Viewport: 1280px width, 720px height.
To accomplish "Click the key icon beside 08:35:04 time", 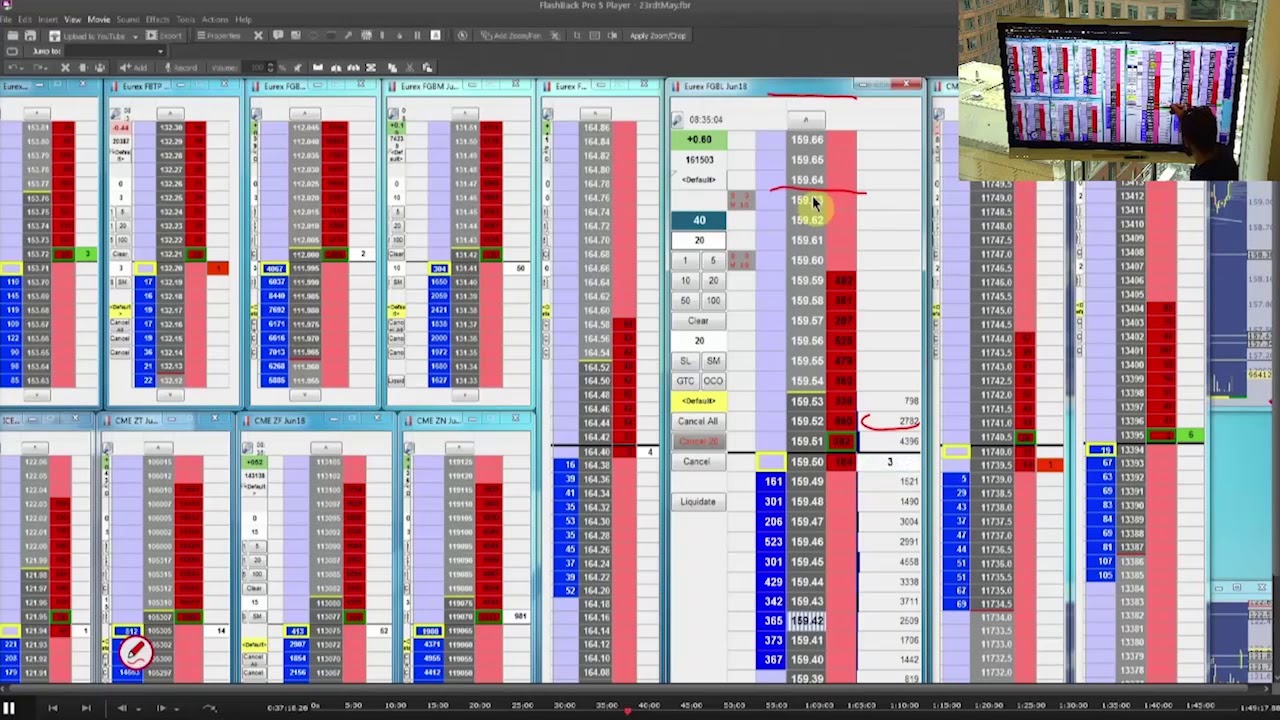I will point(678,120).
